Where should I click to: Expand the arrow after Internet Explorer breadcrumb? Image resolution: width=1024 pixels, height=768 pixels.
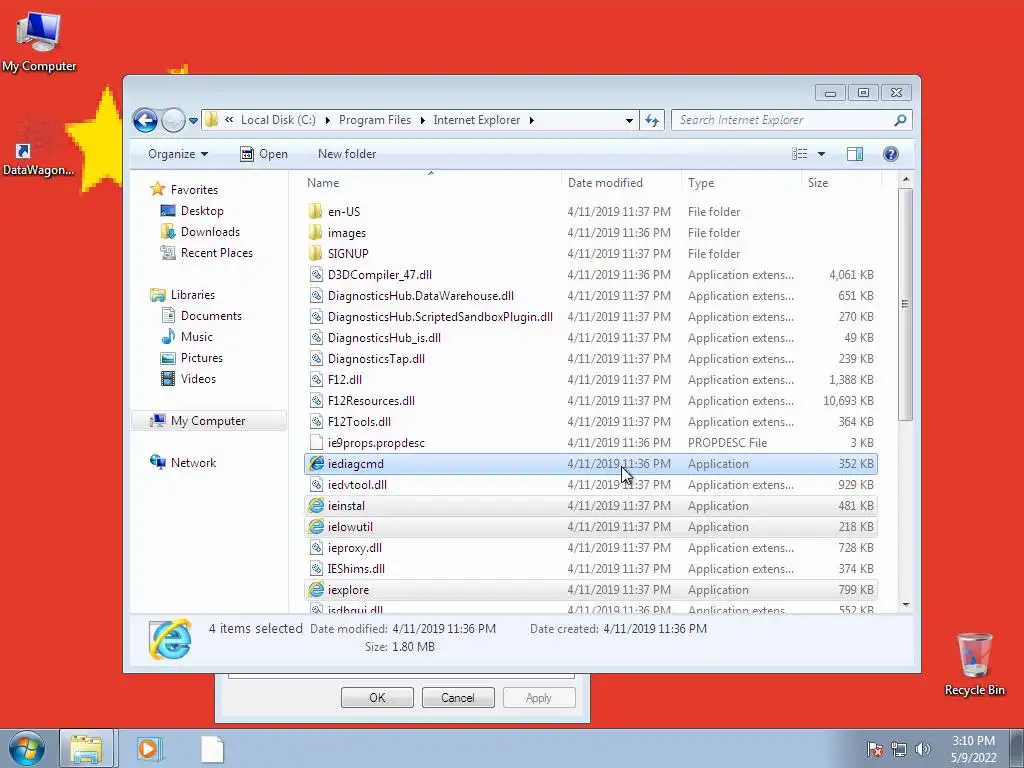pyautogui.click(x=532, y=120)
